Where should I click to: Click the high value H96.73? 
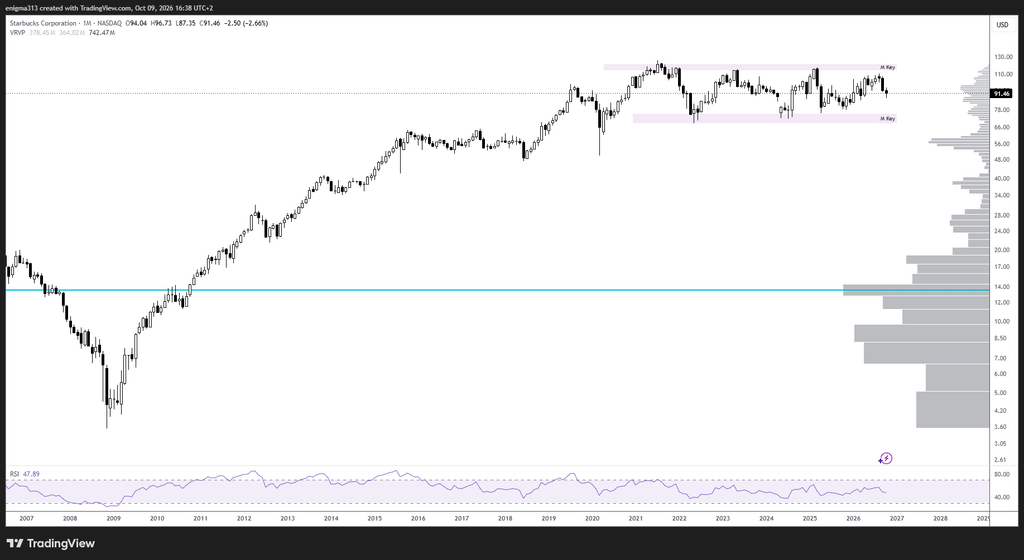click(161, 23)
